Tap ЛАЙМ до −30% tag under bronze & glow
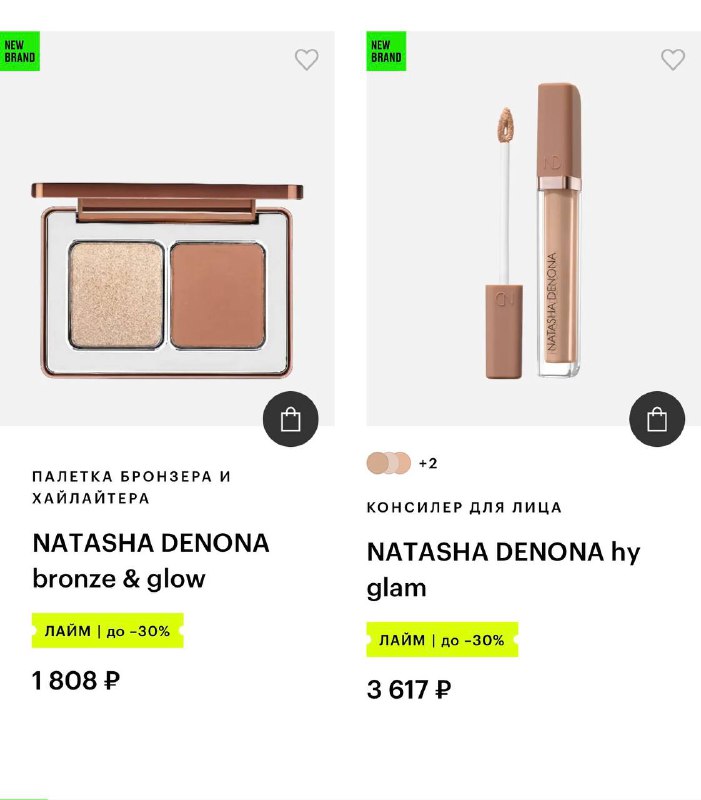 point(107,631)
